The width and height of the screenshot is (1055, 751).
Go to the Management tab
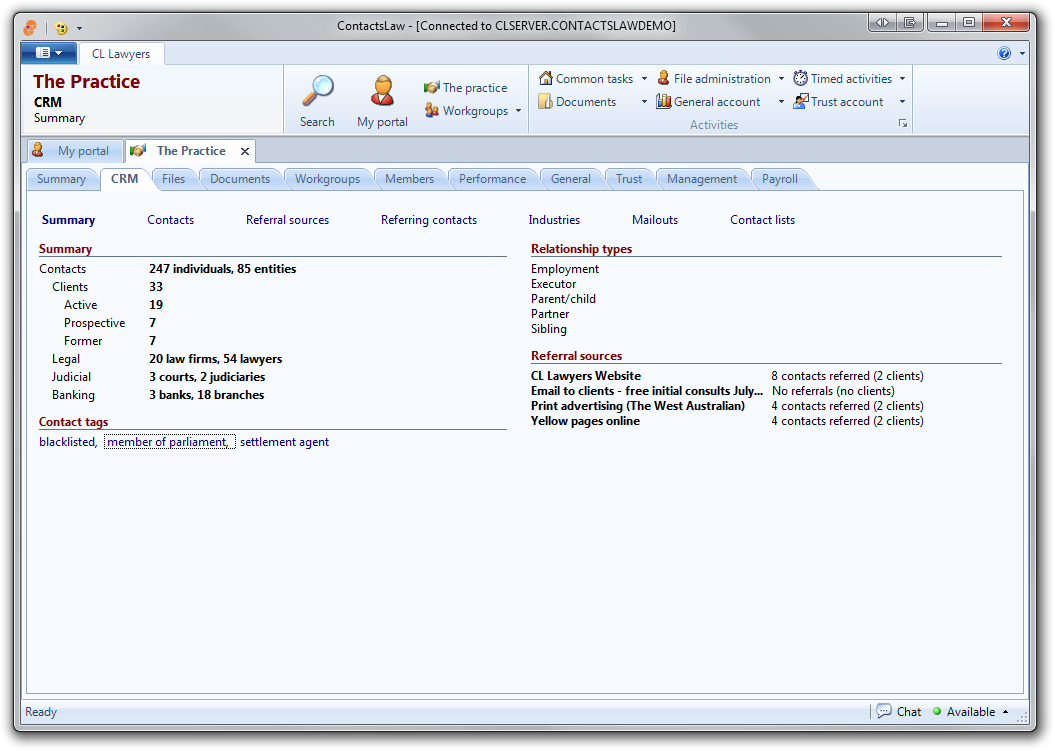[702, 179]
